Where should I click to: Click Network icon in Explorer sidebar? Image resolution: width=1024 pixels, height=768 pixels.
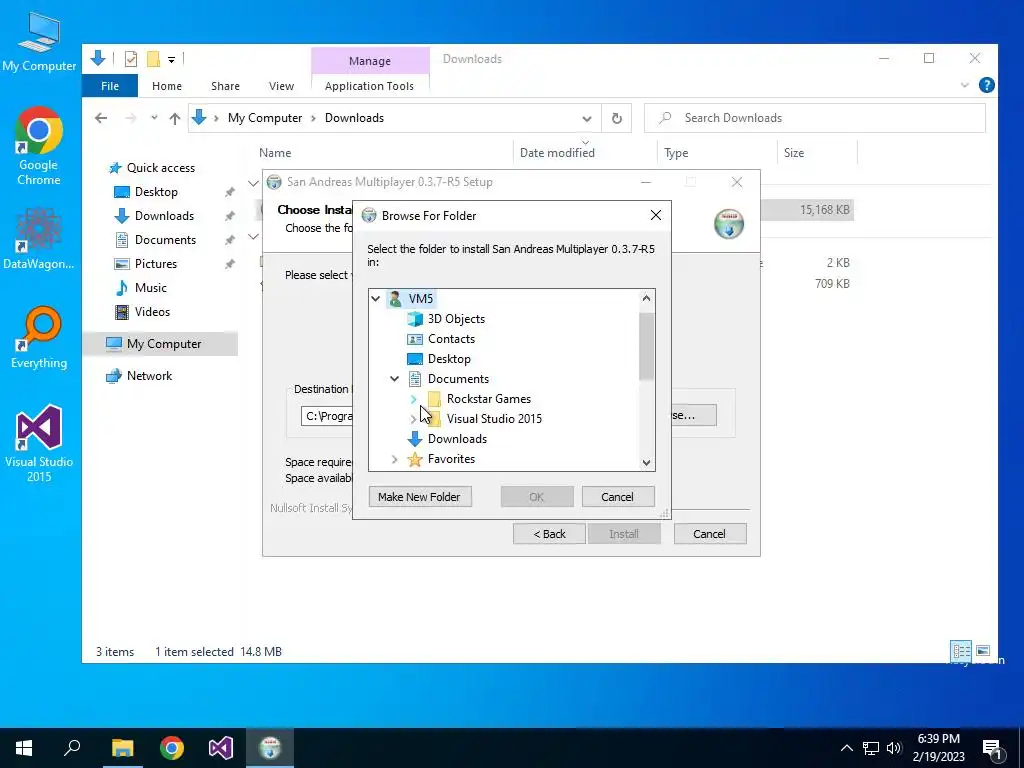[x=114, y=376]
